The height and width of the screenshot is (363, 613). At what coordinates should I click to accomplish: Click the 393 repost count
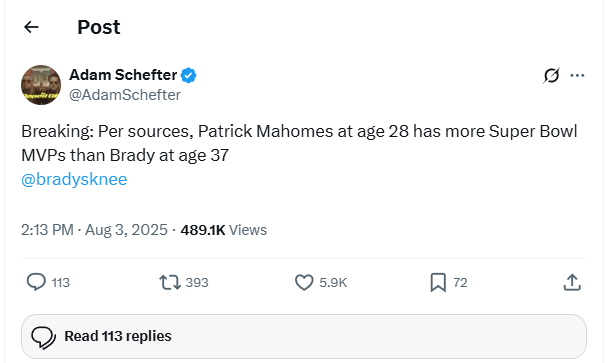tap(197, 283)
